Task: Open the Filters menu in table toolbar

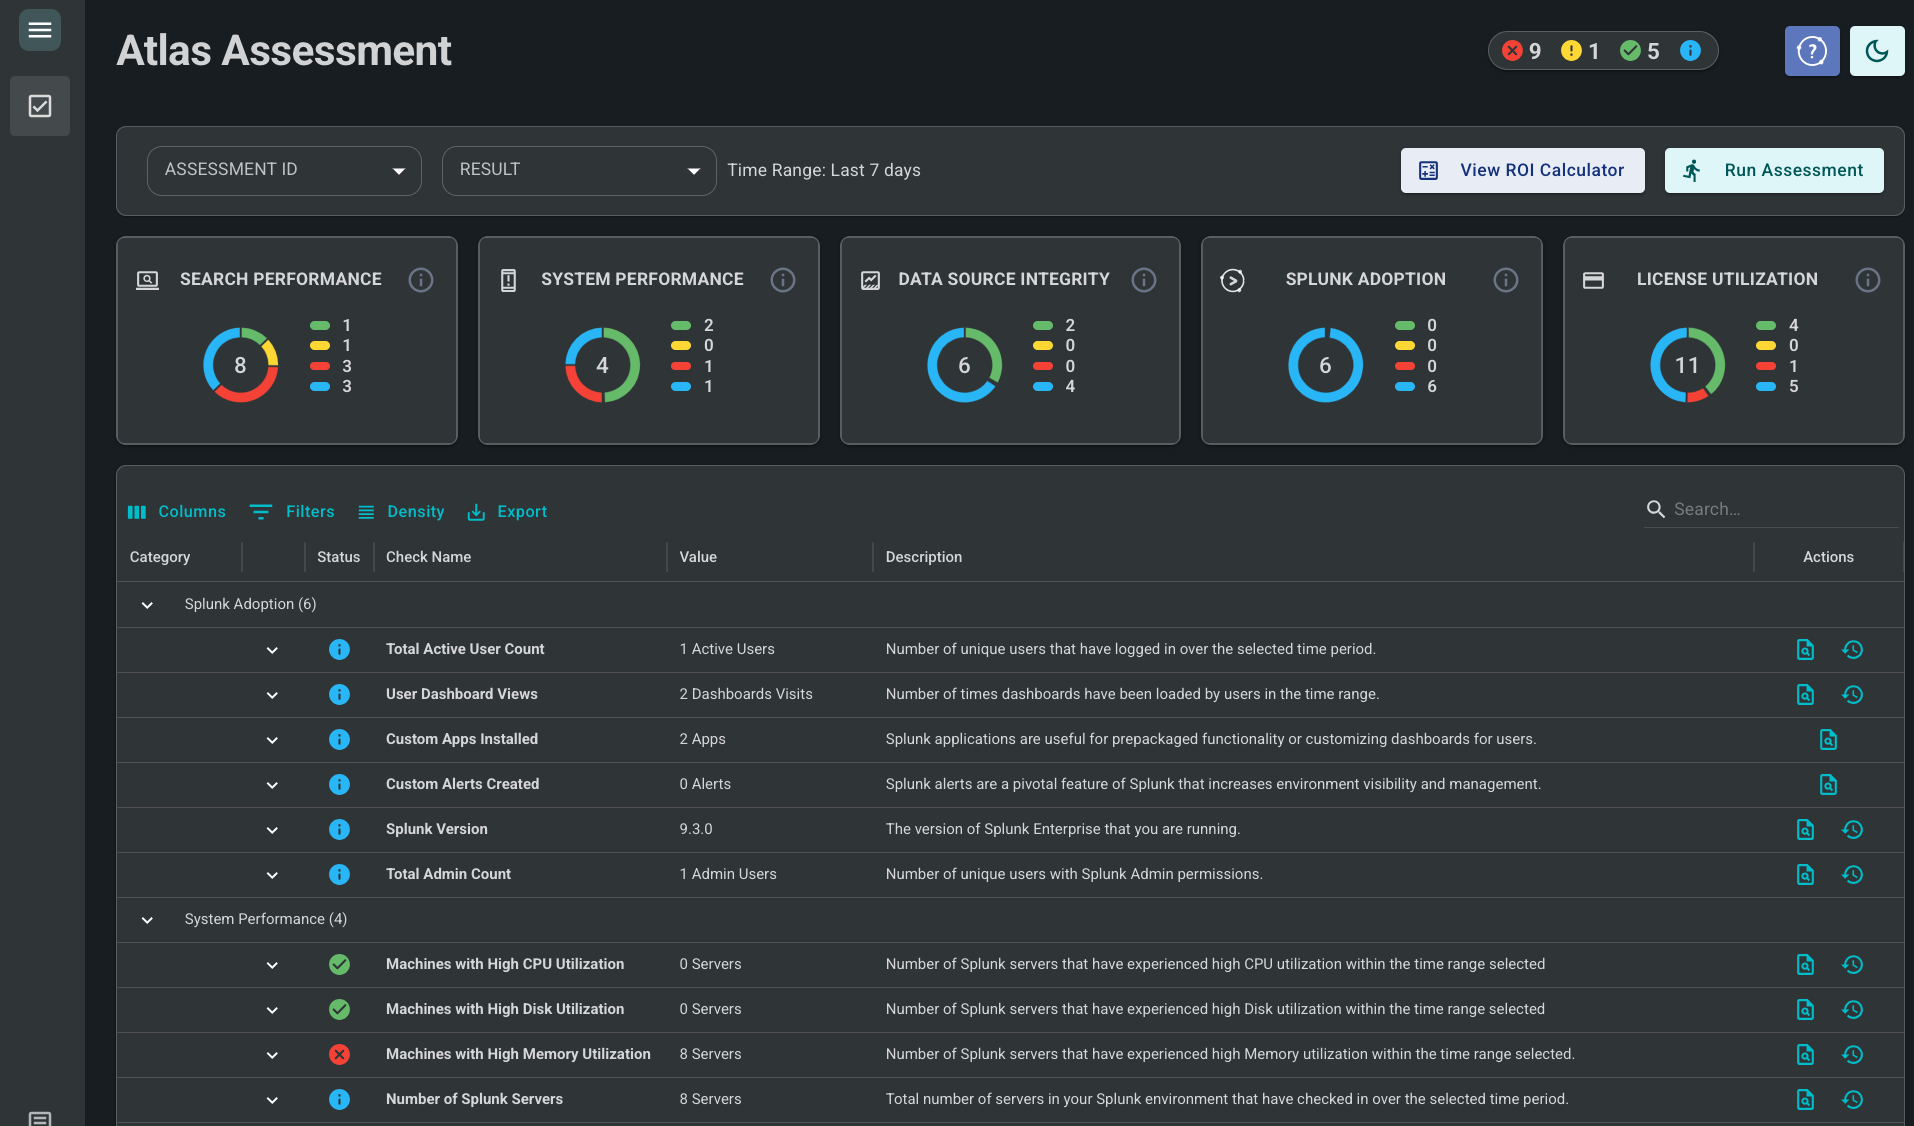Action: click(x=292, y=512)
